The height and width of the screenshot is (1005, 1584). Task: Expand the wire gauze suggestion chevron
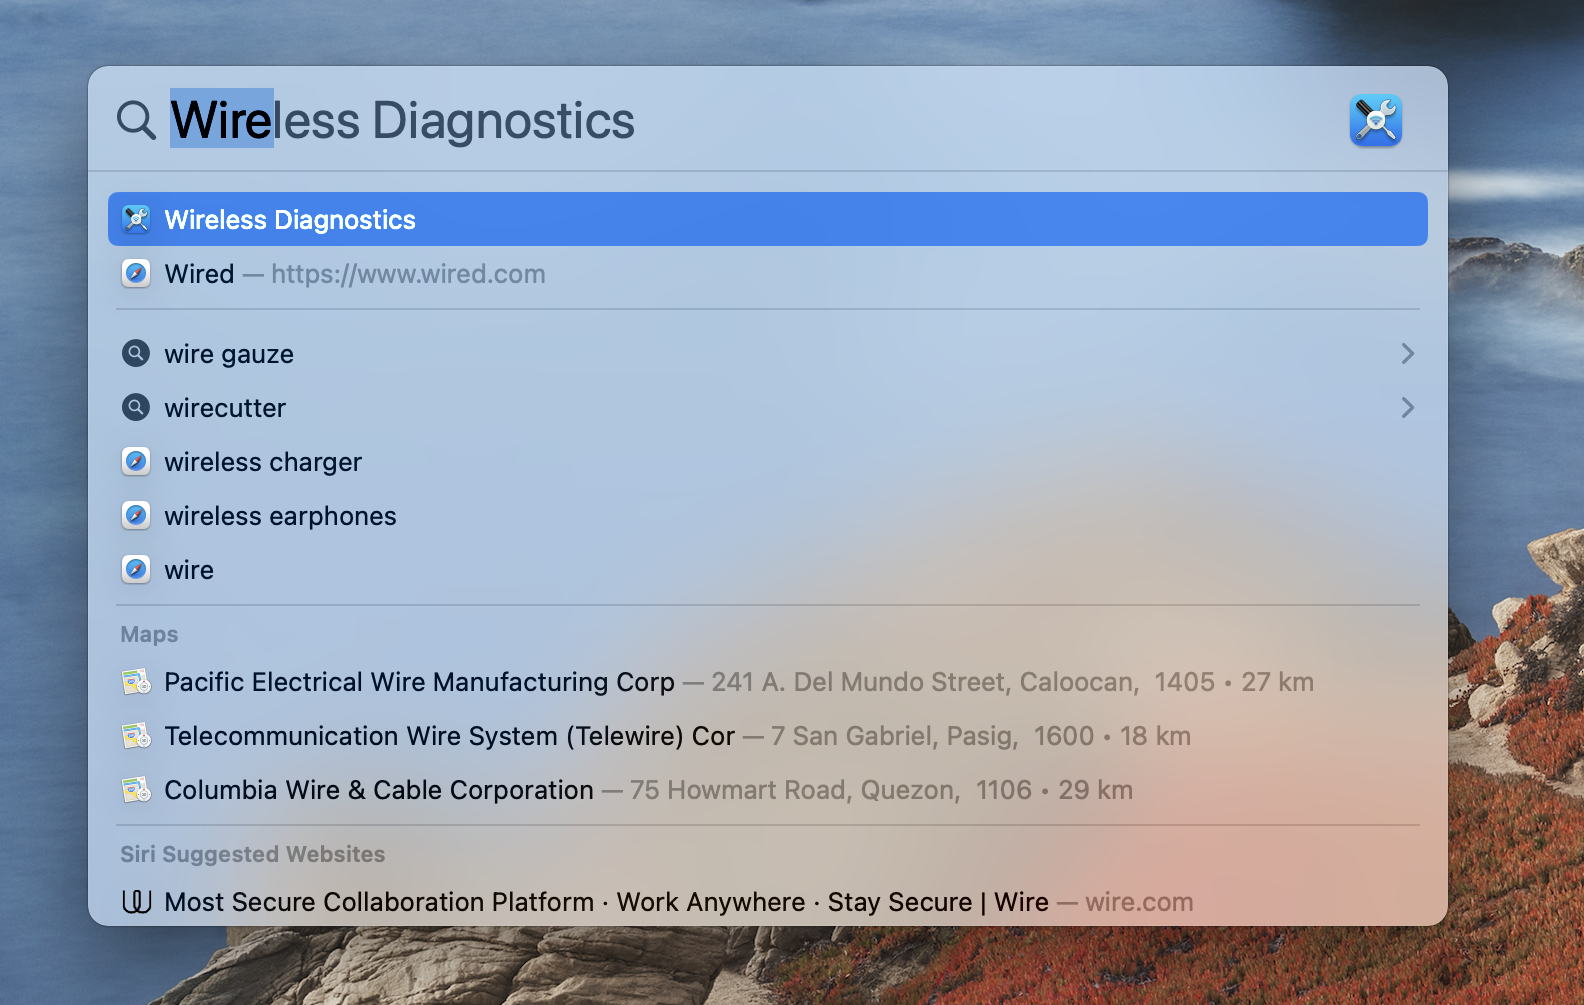1407,353
